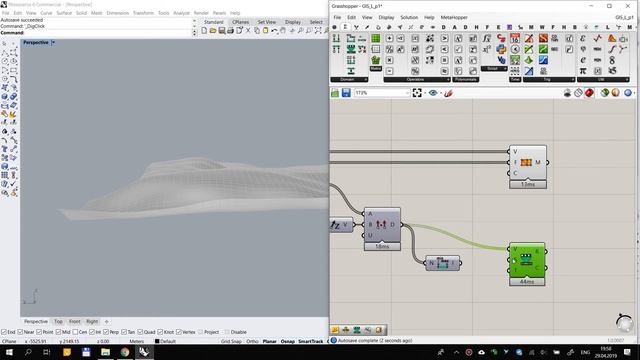Select the Pi constant component icon
This screenshot has width=640, height=360.
pos(583,71)
